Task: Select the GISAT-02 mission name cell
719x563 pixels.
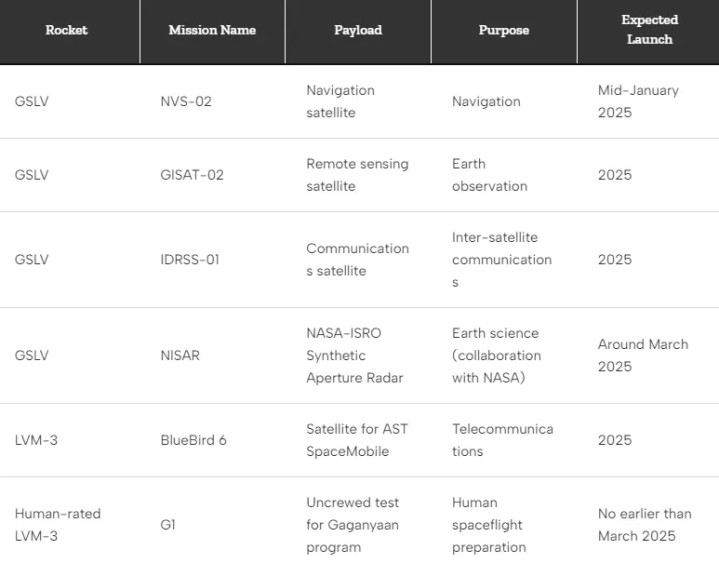Action: click(192, 175)
